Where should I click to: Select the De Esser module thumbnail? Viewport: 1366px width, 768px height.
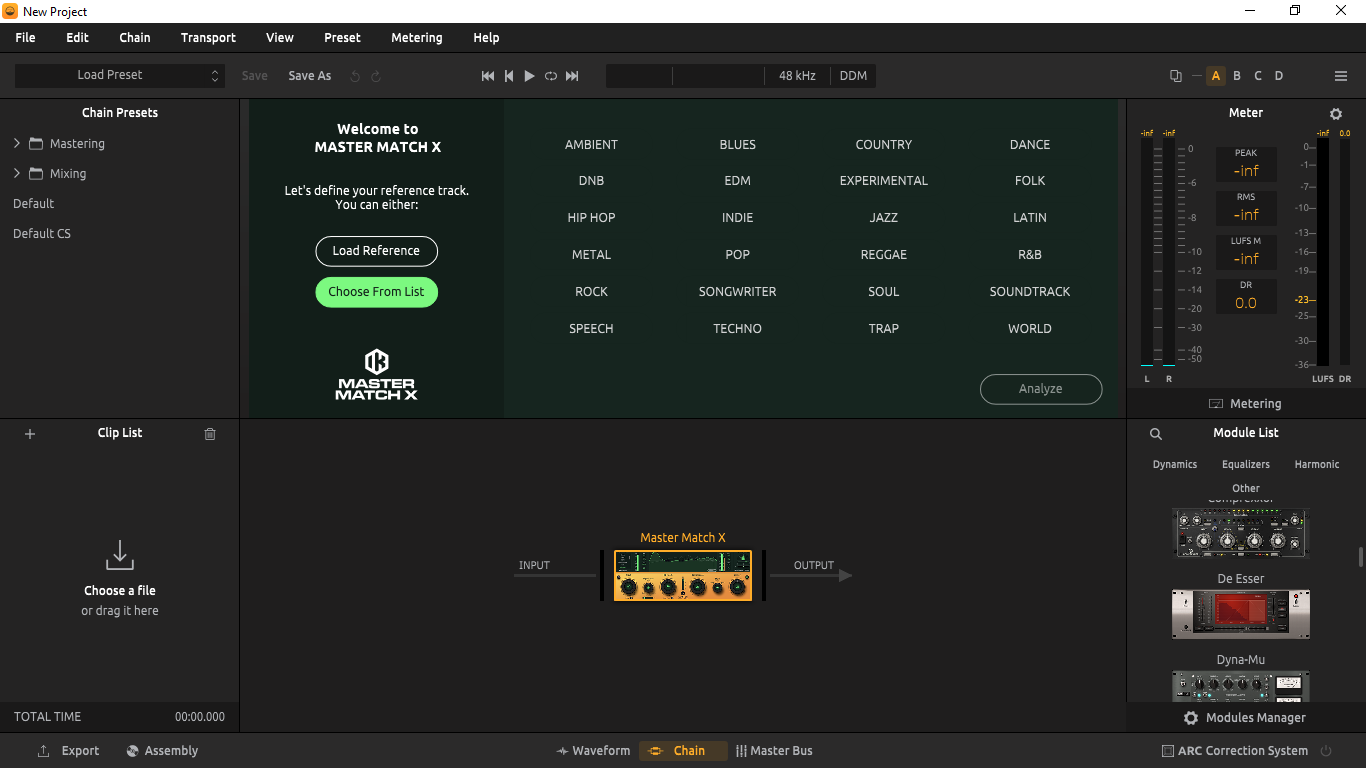(1241, 613)
